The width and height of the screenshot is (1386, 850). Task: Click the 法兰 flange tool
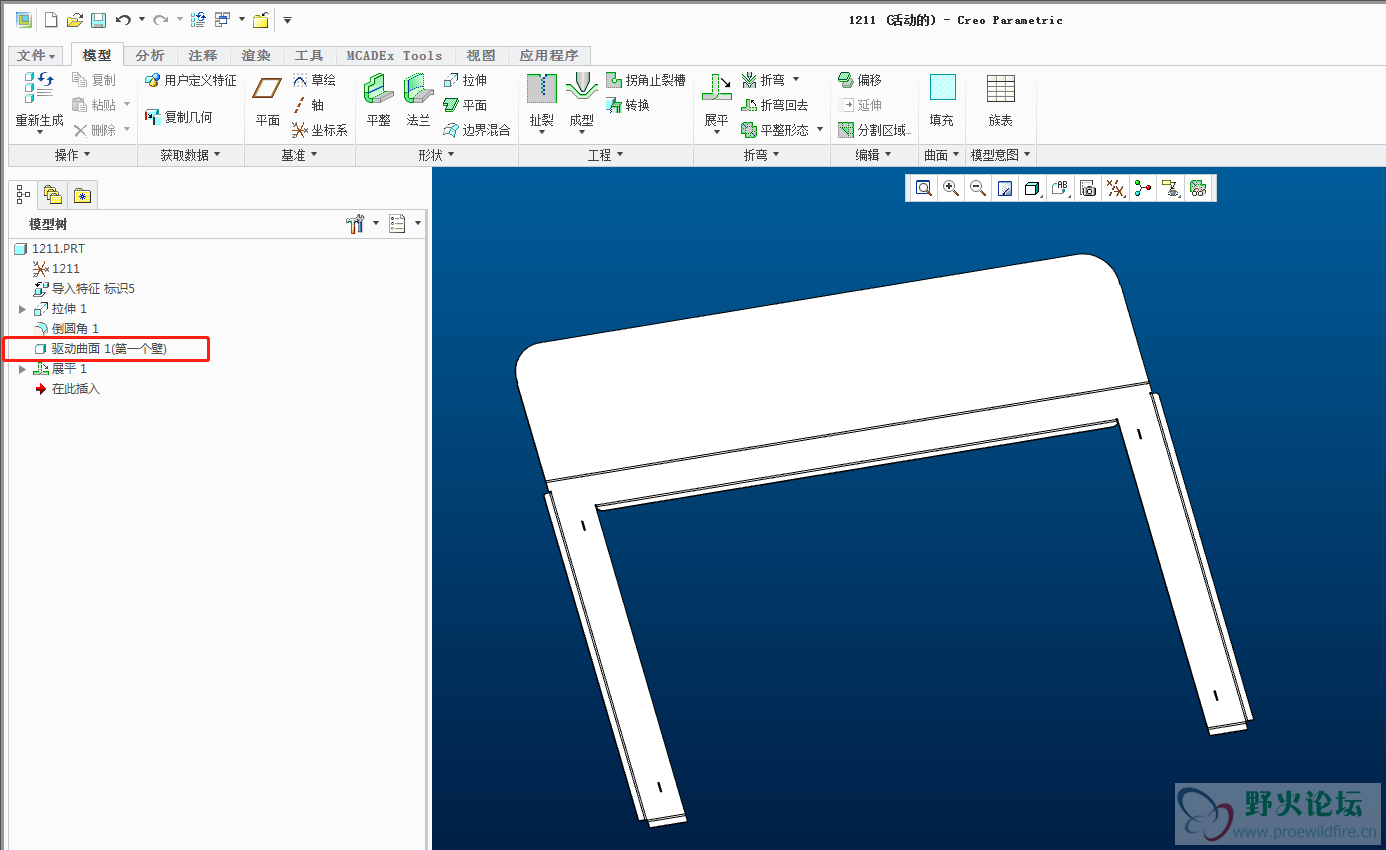418,101
